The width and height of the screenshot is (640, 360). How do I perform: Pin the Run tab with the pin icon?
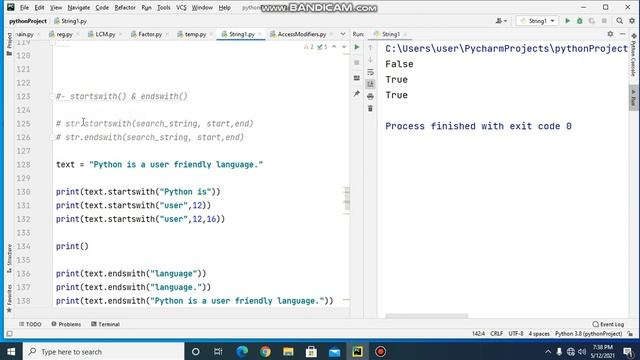(357, 93)
